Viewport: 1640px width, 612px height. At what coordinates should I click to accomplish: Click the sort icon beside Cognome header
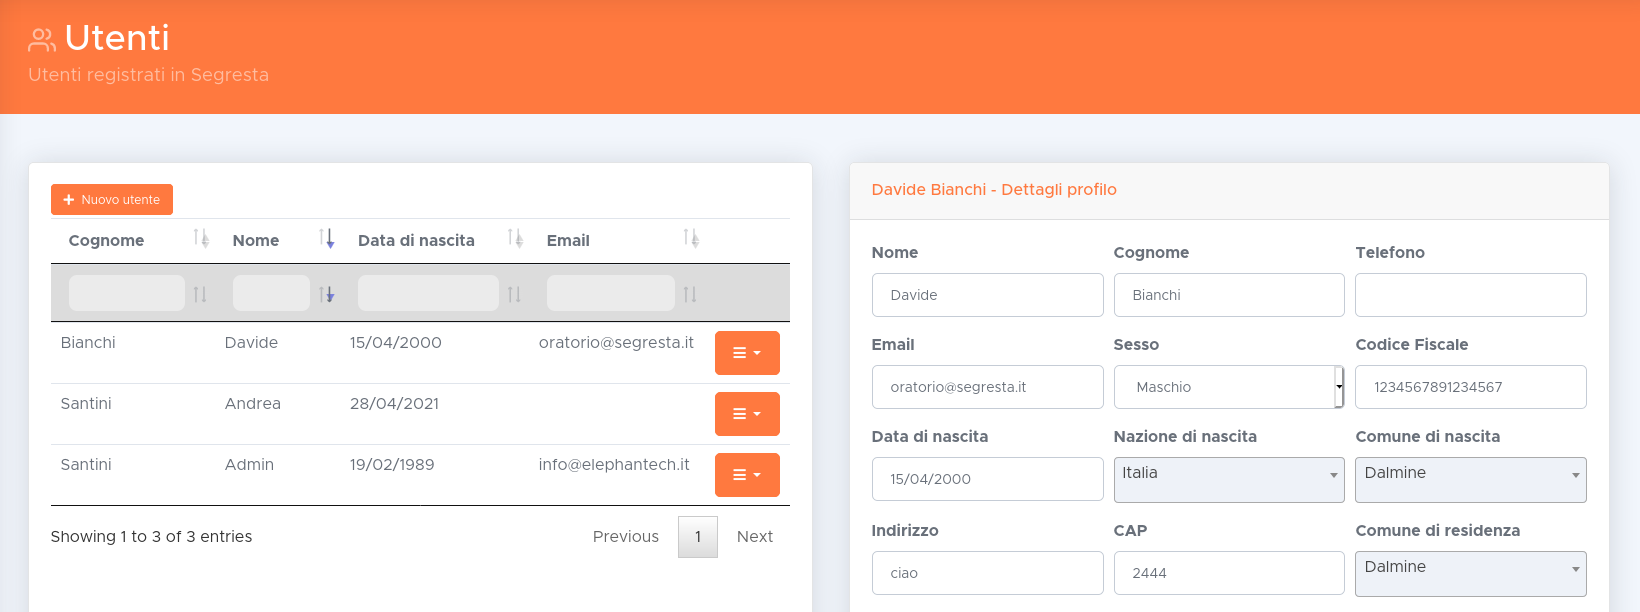coord(201,239)
